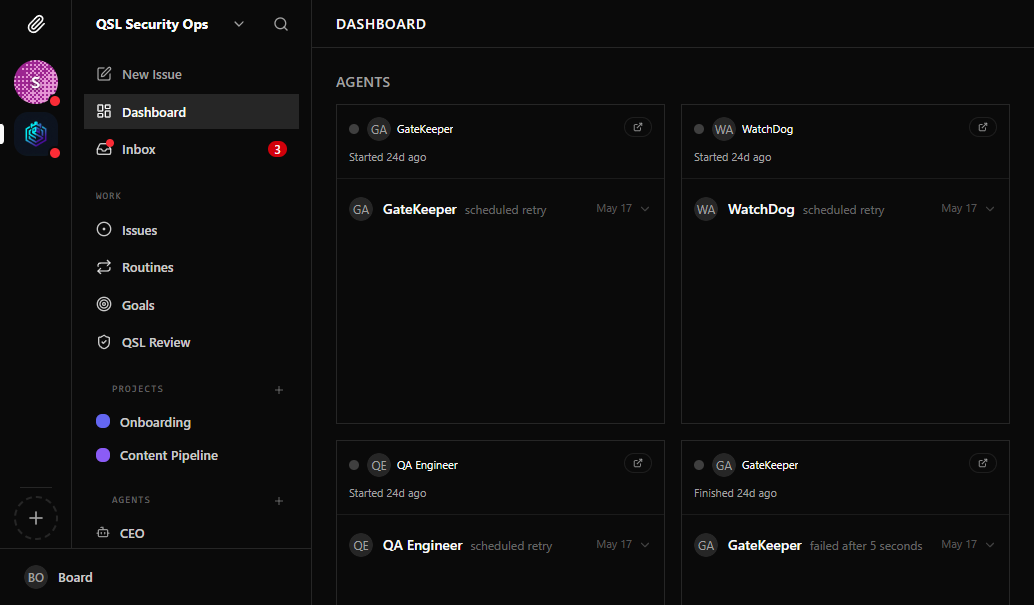Click the Onboarding project color dot
Screen dimensions: 1034x605
pos(103,422)
